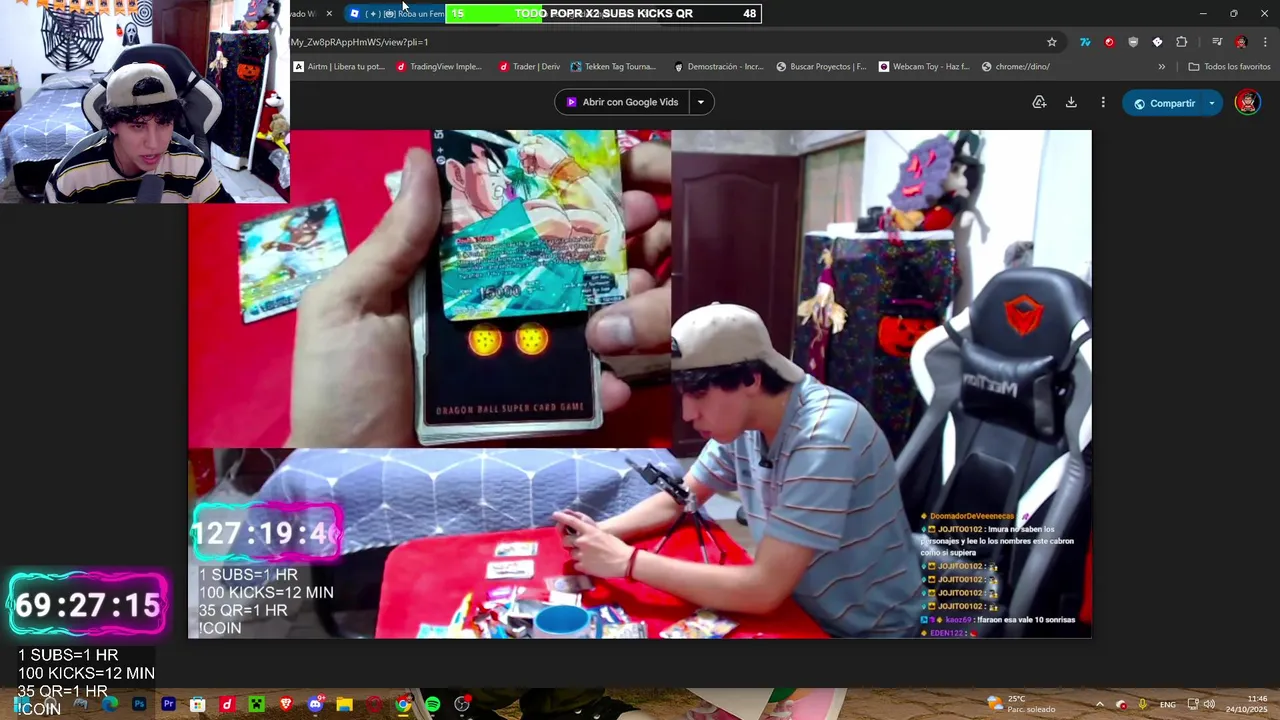This screenshot has height=720, width=1280.
Task: Open the media controls toolbar icon
Action: click(x=1217, y=42)
